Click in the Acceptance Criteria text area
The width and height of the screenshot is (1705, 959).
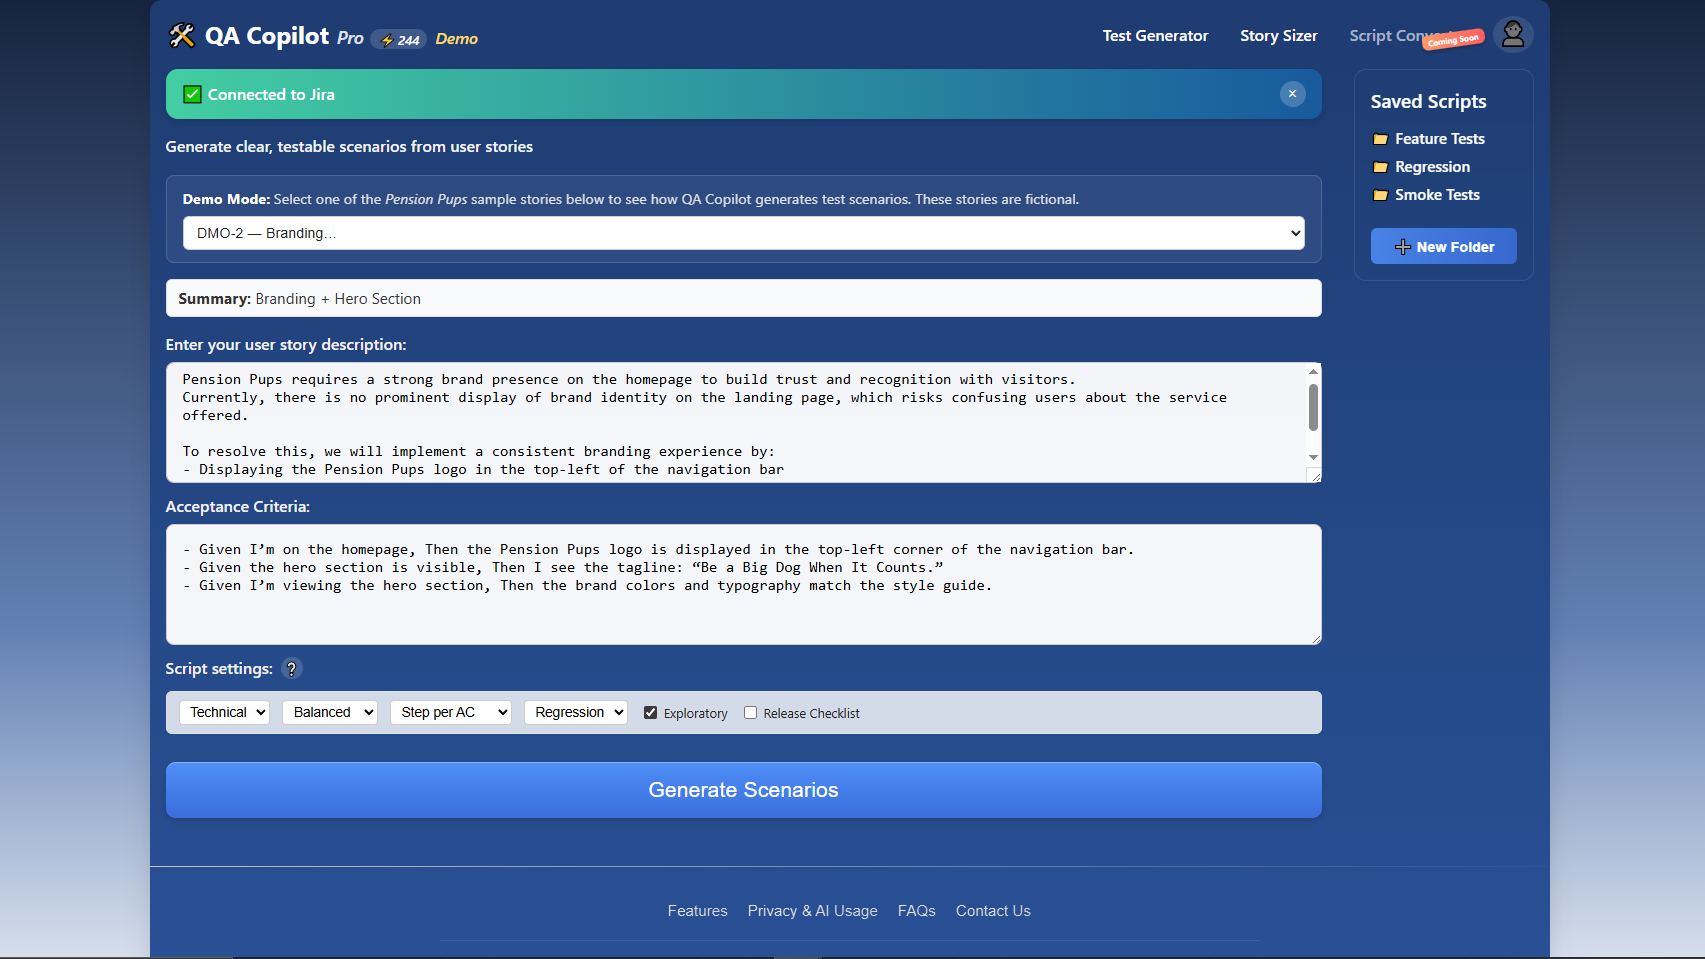click(x=743, y=610)
